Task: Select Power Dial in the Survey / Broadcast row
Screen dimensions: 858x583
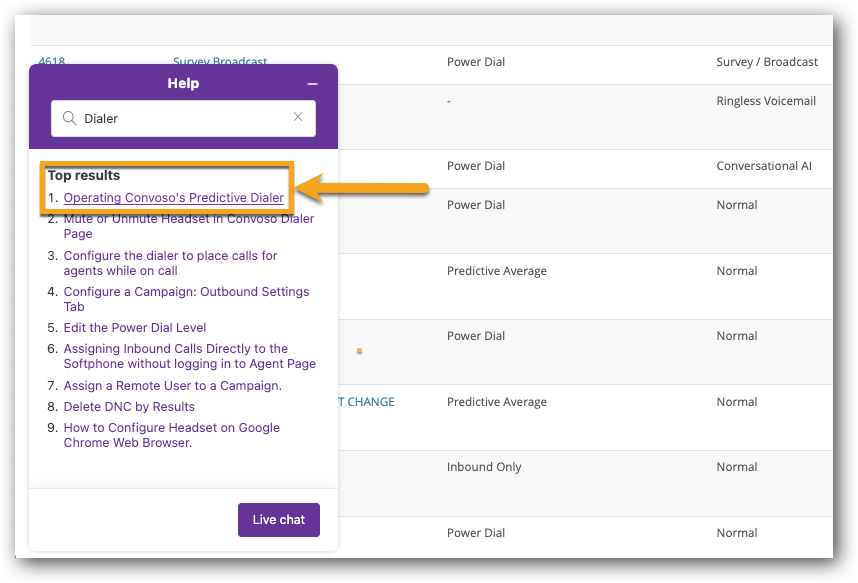Action: pos(476,62)
